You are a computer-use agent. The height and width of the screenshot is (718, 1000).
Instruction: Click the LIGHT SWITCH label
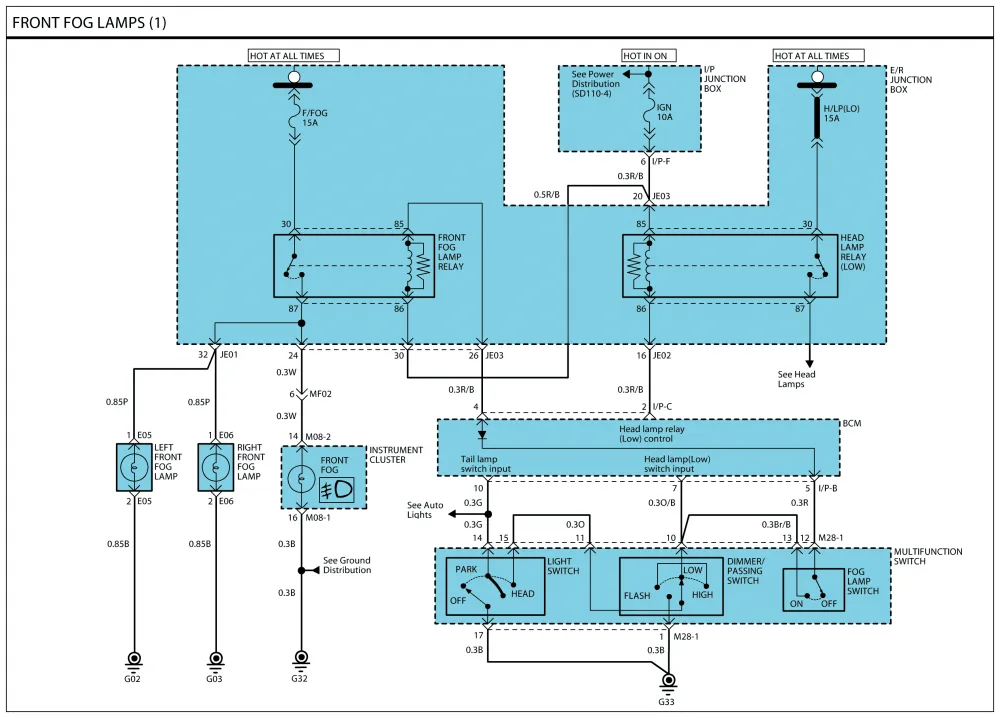[563, 566]
